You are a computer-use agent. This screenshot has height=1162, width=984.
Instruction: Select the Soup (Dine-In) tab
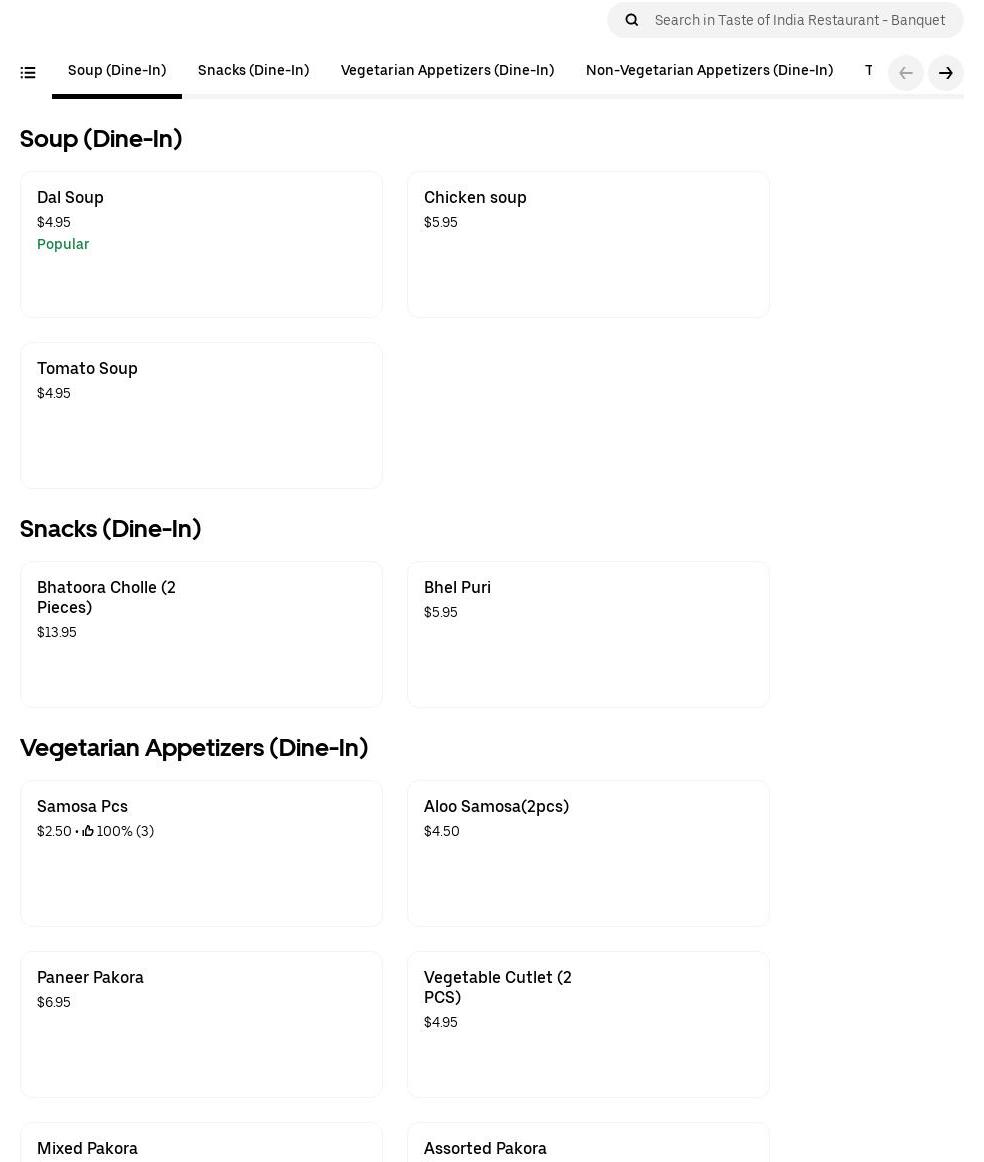click(117, 71)
